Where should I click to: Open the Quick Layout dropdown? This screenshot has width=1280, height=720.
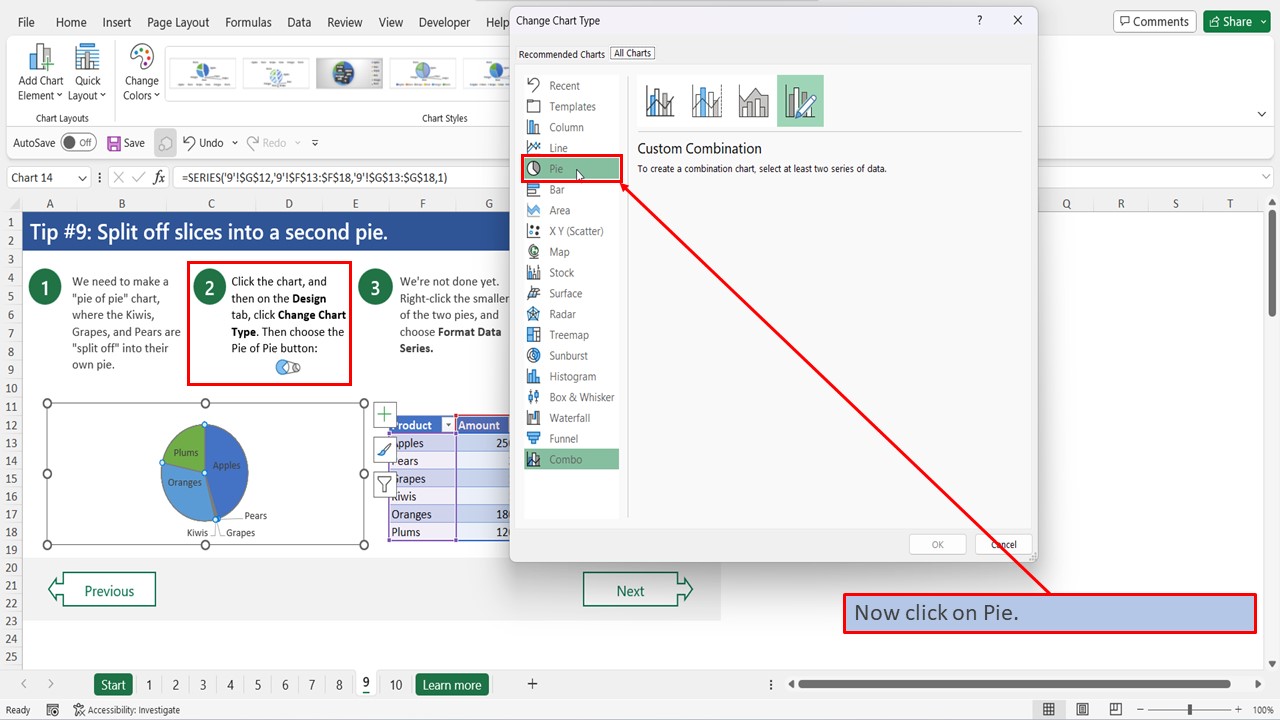88,72
